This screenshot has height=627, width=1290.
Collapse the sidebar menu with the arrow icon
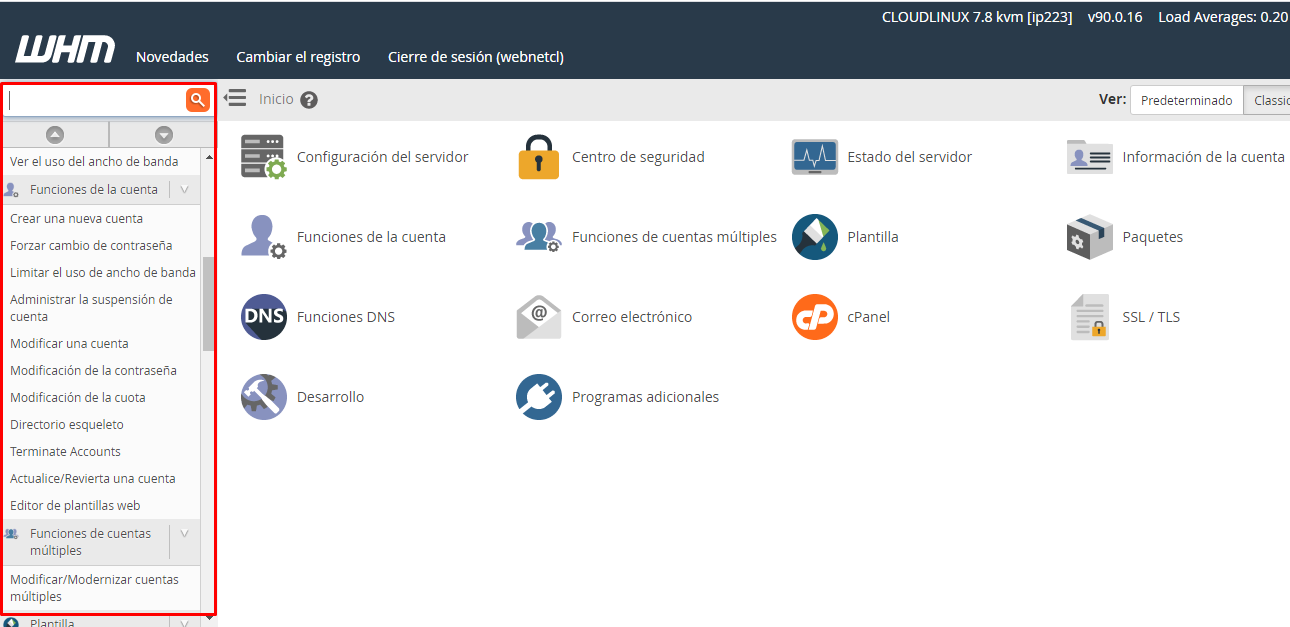[x=235, y=98]
